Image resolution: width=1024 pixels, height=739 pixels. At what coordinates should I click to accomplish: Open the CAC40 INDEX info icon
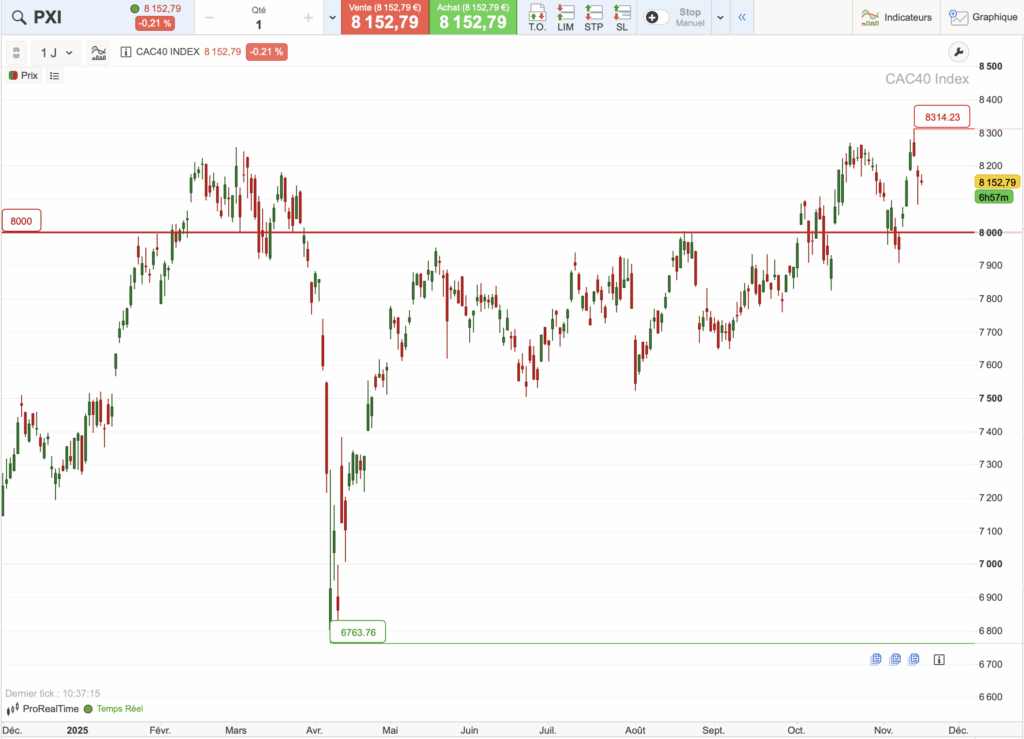pyautogui.click(x=124, y=52)
